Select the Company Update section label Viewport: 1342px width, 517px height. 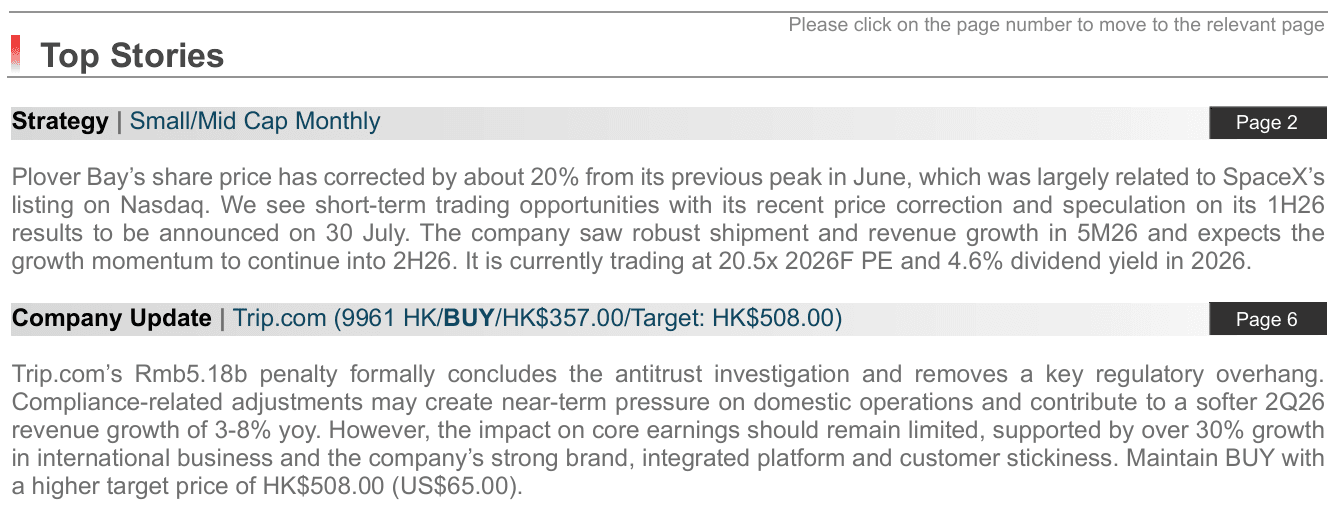[x=111, y=318]
